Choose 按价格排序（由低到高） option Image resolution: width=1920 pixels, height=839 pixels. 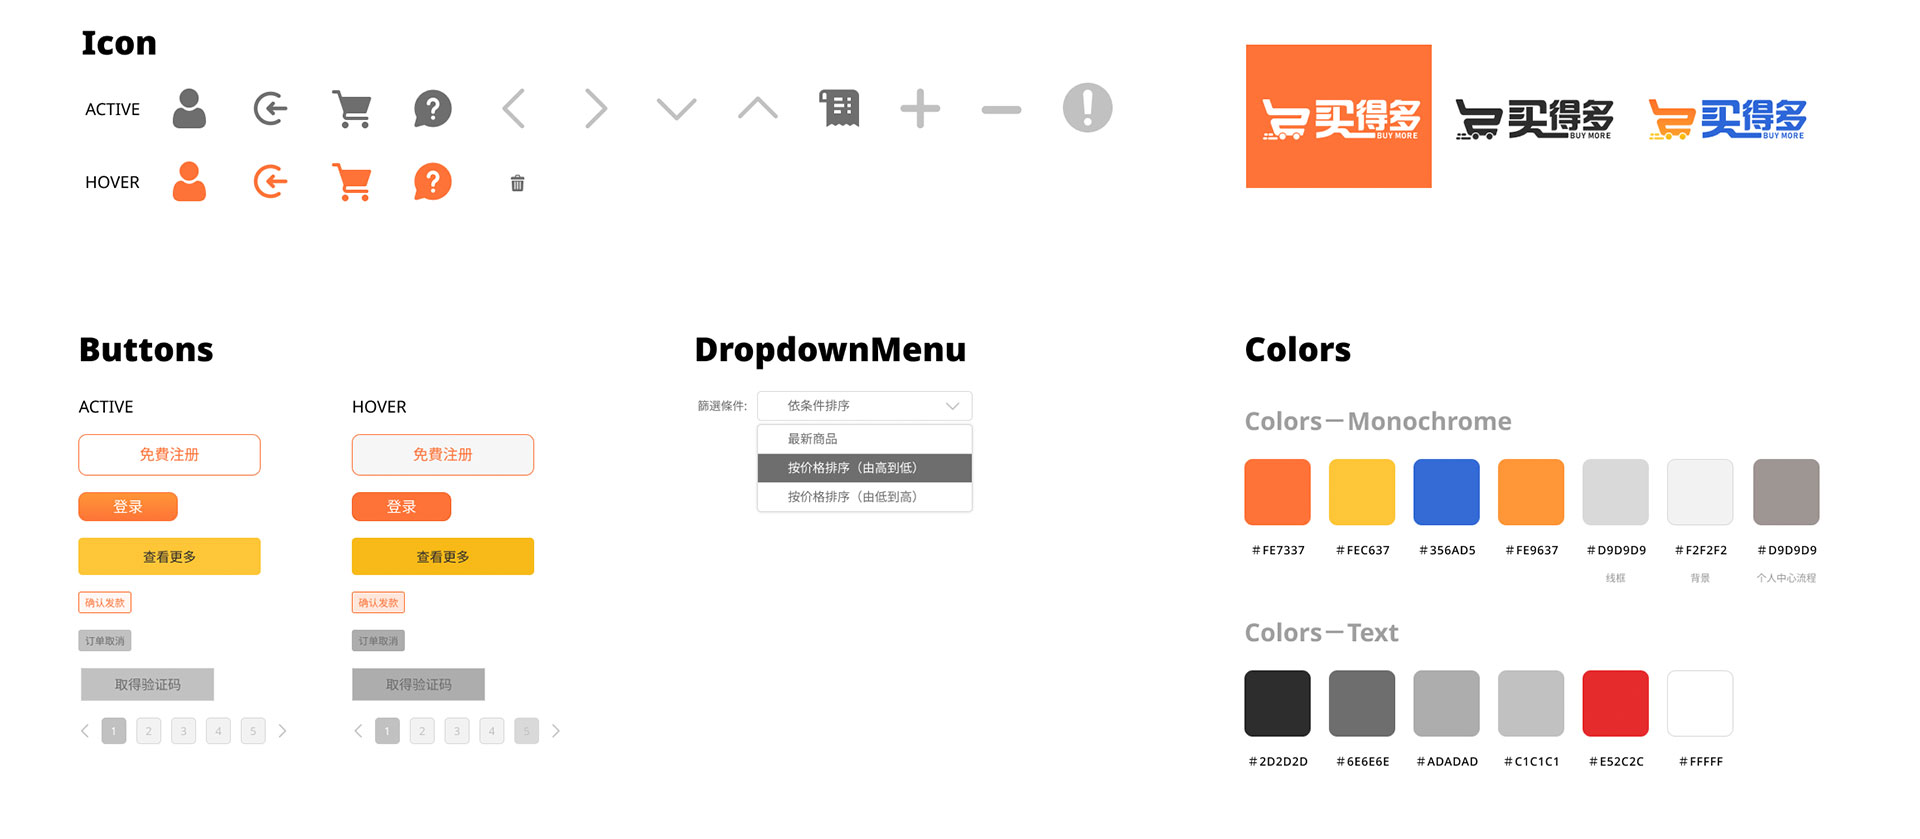click(865, 497)
